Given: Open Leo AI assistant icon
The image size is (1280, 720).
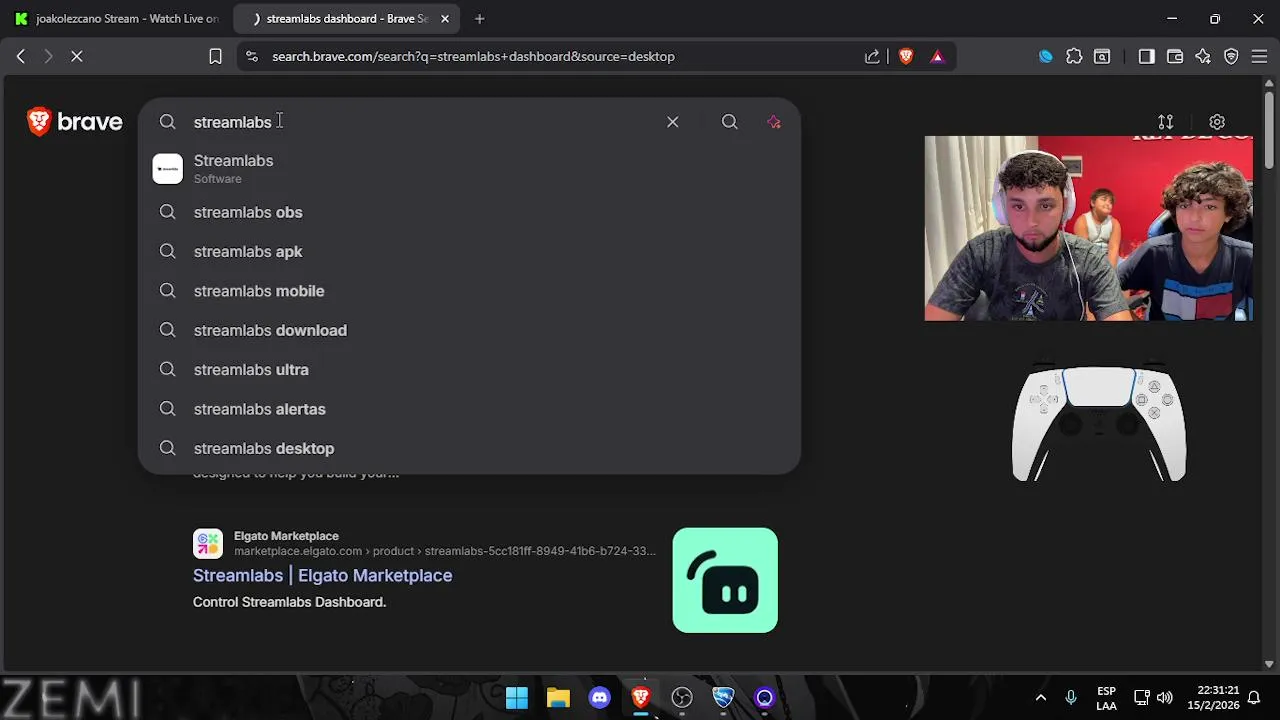Looking at the screenshot, I should click(1203, 57).
